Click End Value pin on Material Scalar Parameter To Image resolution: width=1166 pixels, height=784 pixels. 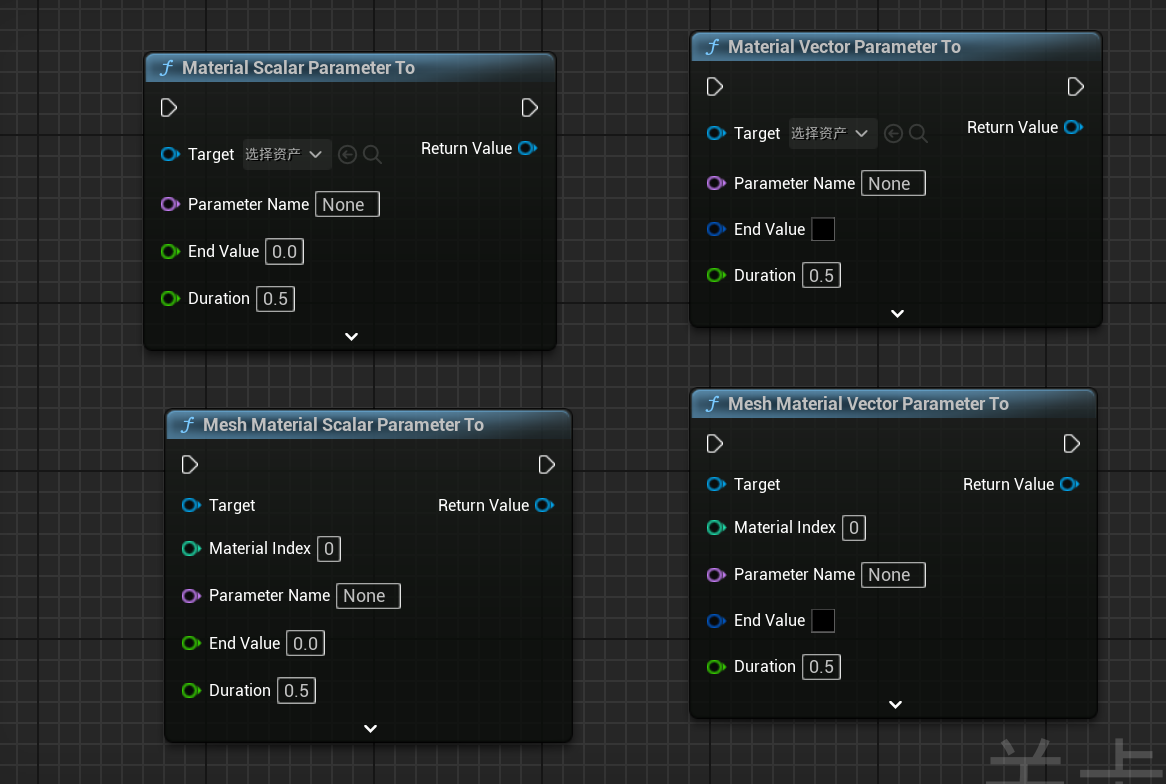(170, 251)
